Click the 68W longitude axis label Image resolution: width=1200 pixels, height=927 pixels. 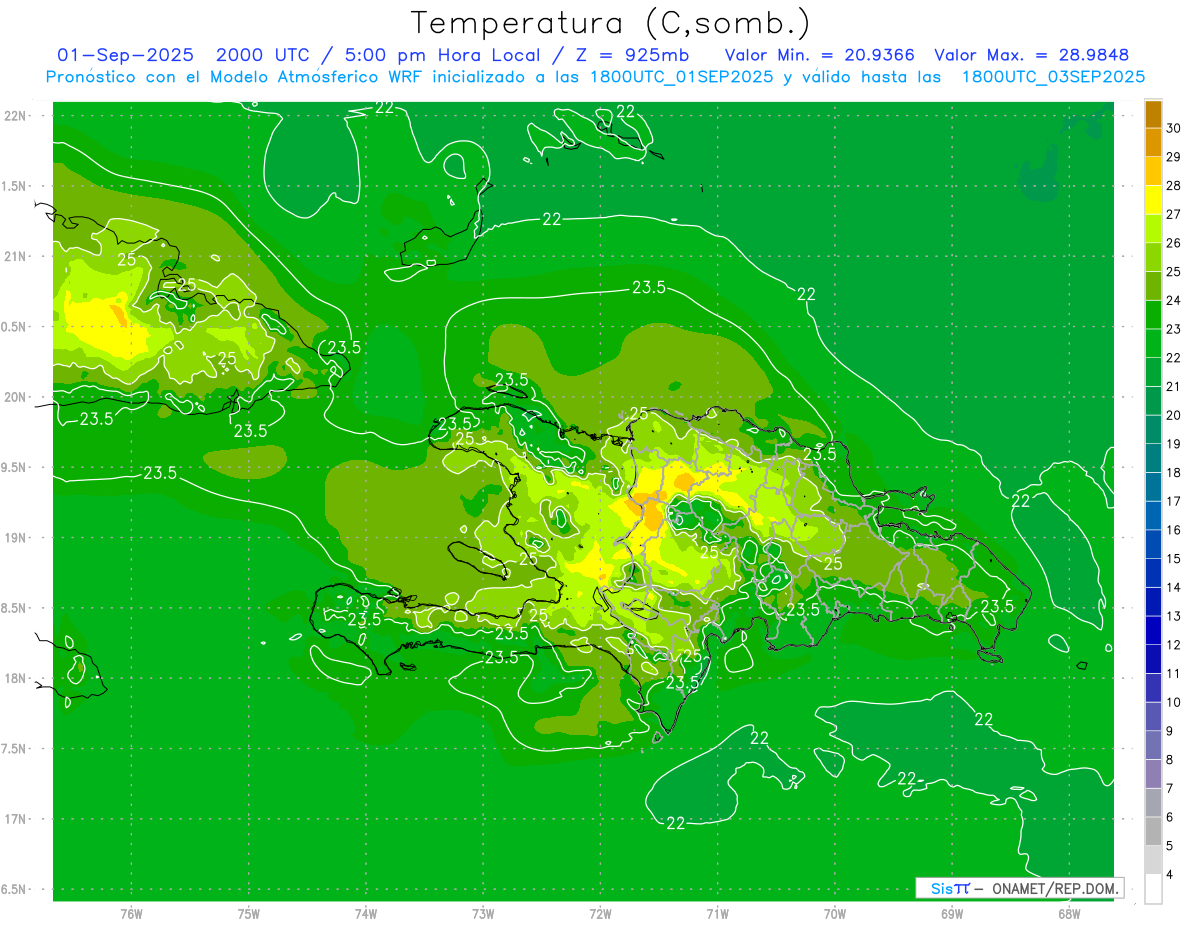point(1069,914)
